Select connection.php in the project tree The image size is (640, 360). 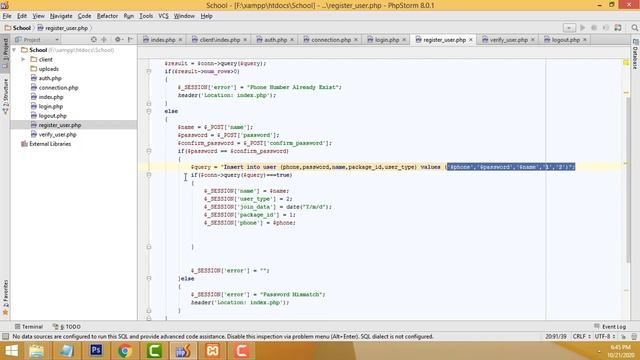pyautogui.click(x=58, y=87)
